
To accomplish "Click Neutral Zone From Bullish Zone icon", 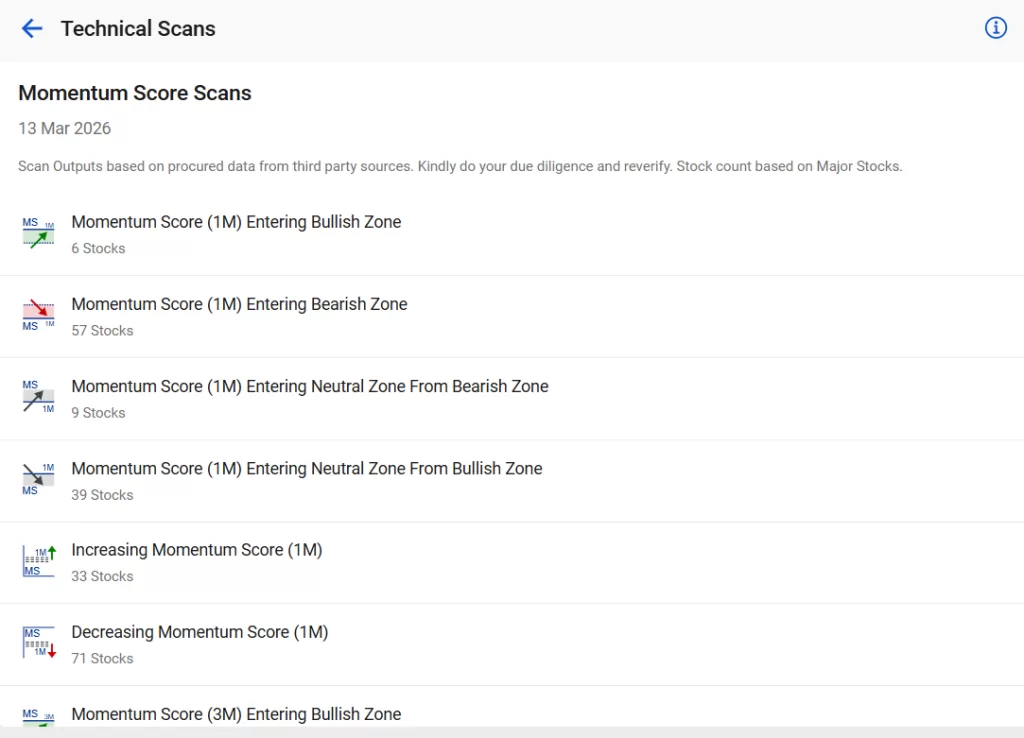I will (x=38, y=480).
